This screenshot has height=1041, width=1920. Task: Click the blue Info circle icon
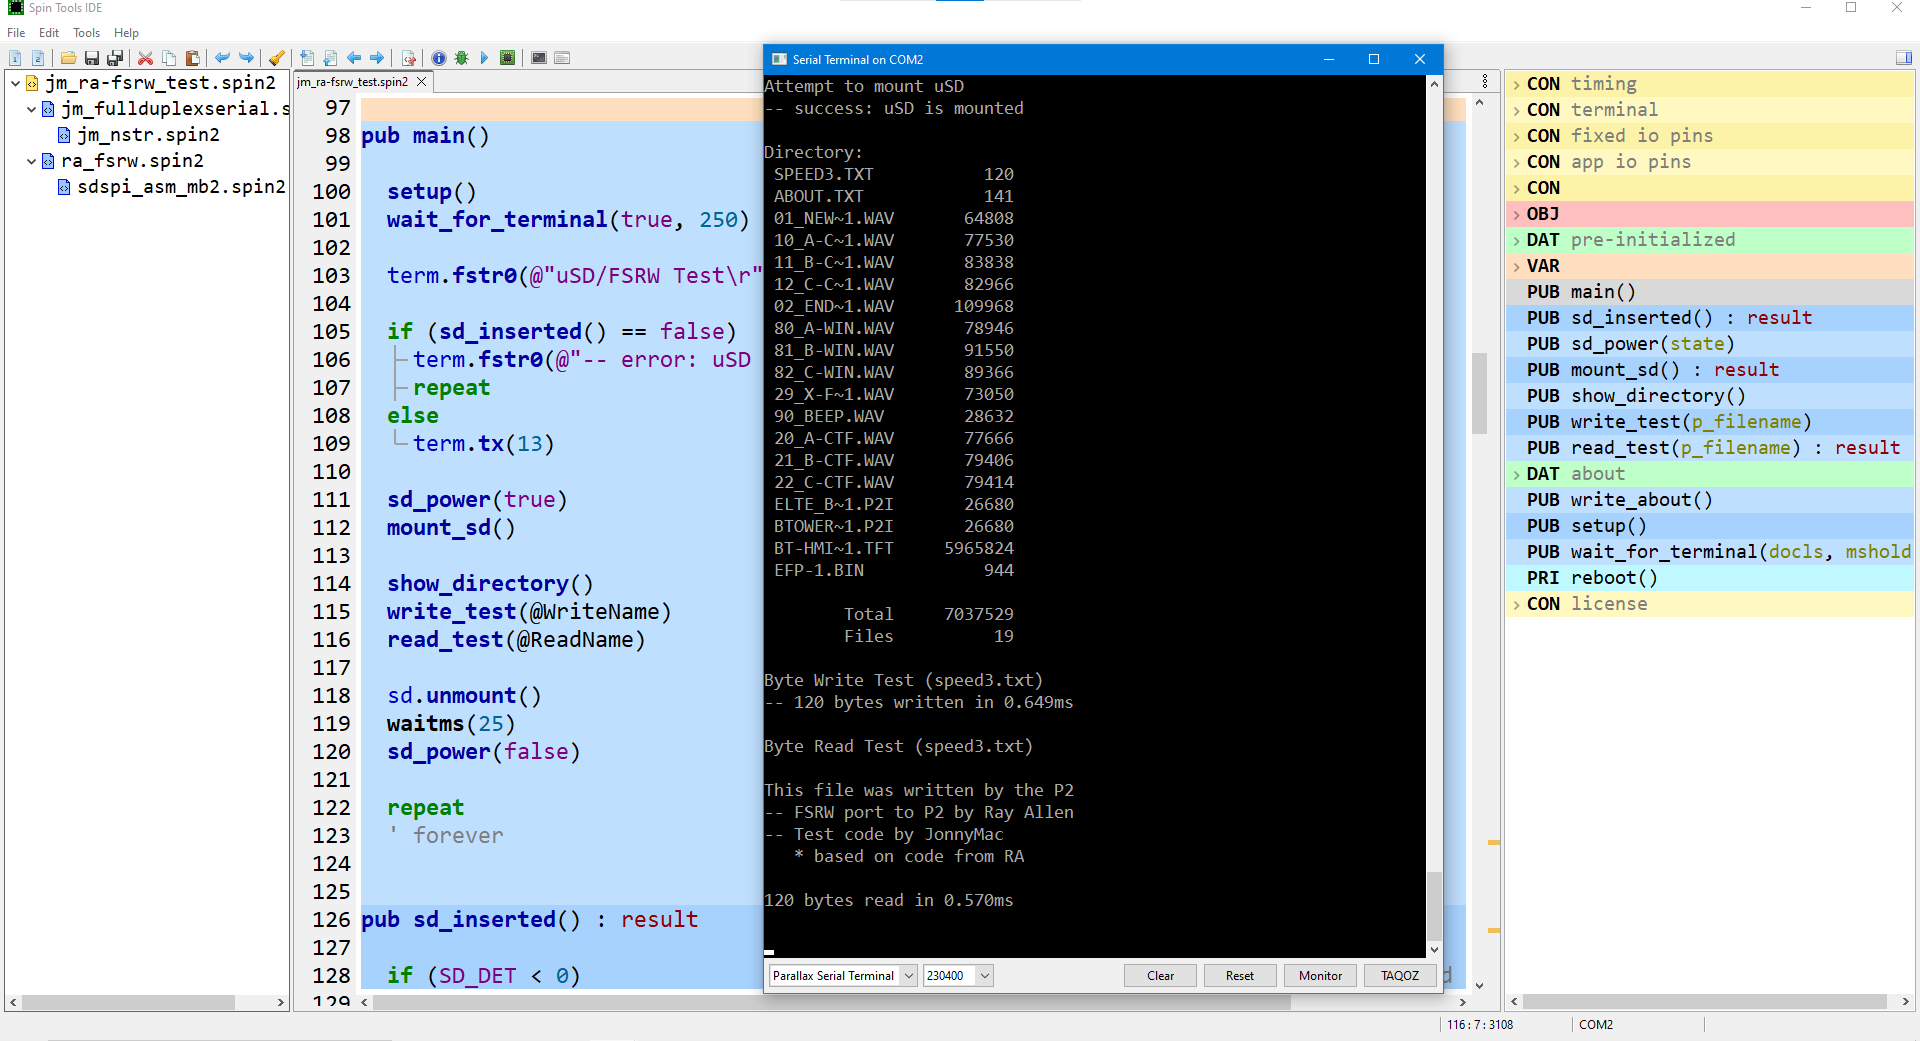(439, 58)
